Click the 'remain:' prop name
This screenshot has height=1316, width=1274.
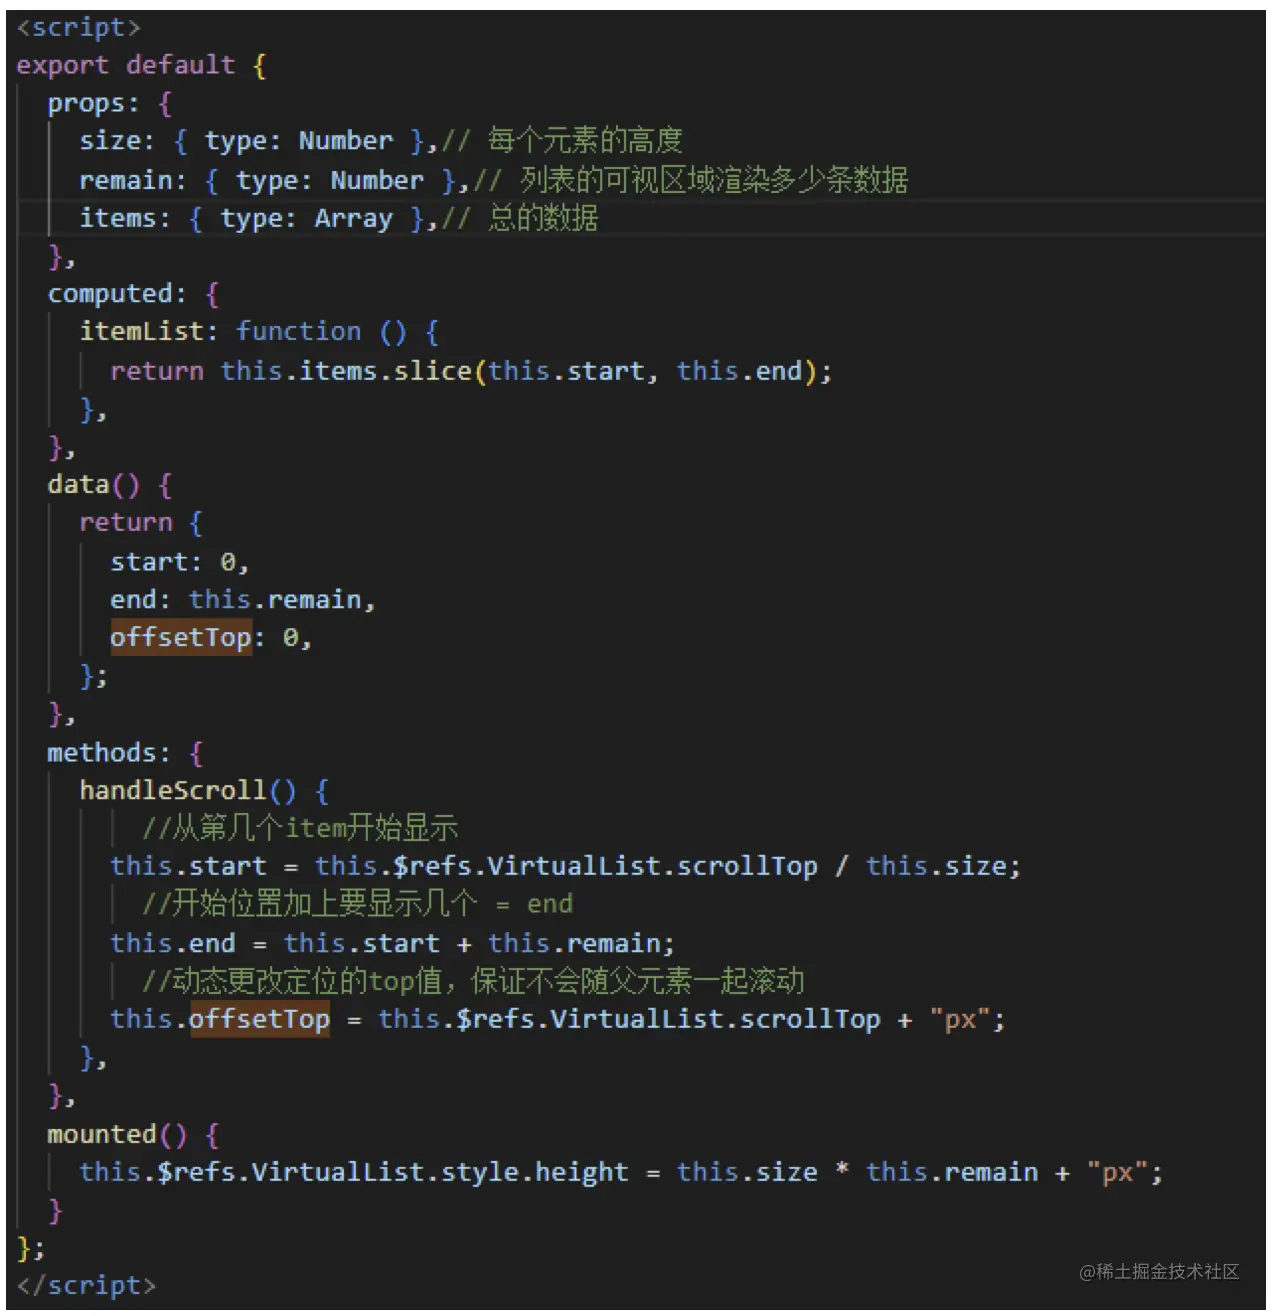133,181
